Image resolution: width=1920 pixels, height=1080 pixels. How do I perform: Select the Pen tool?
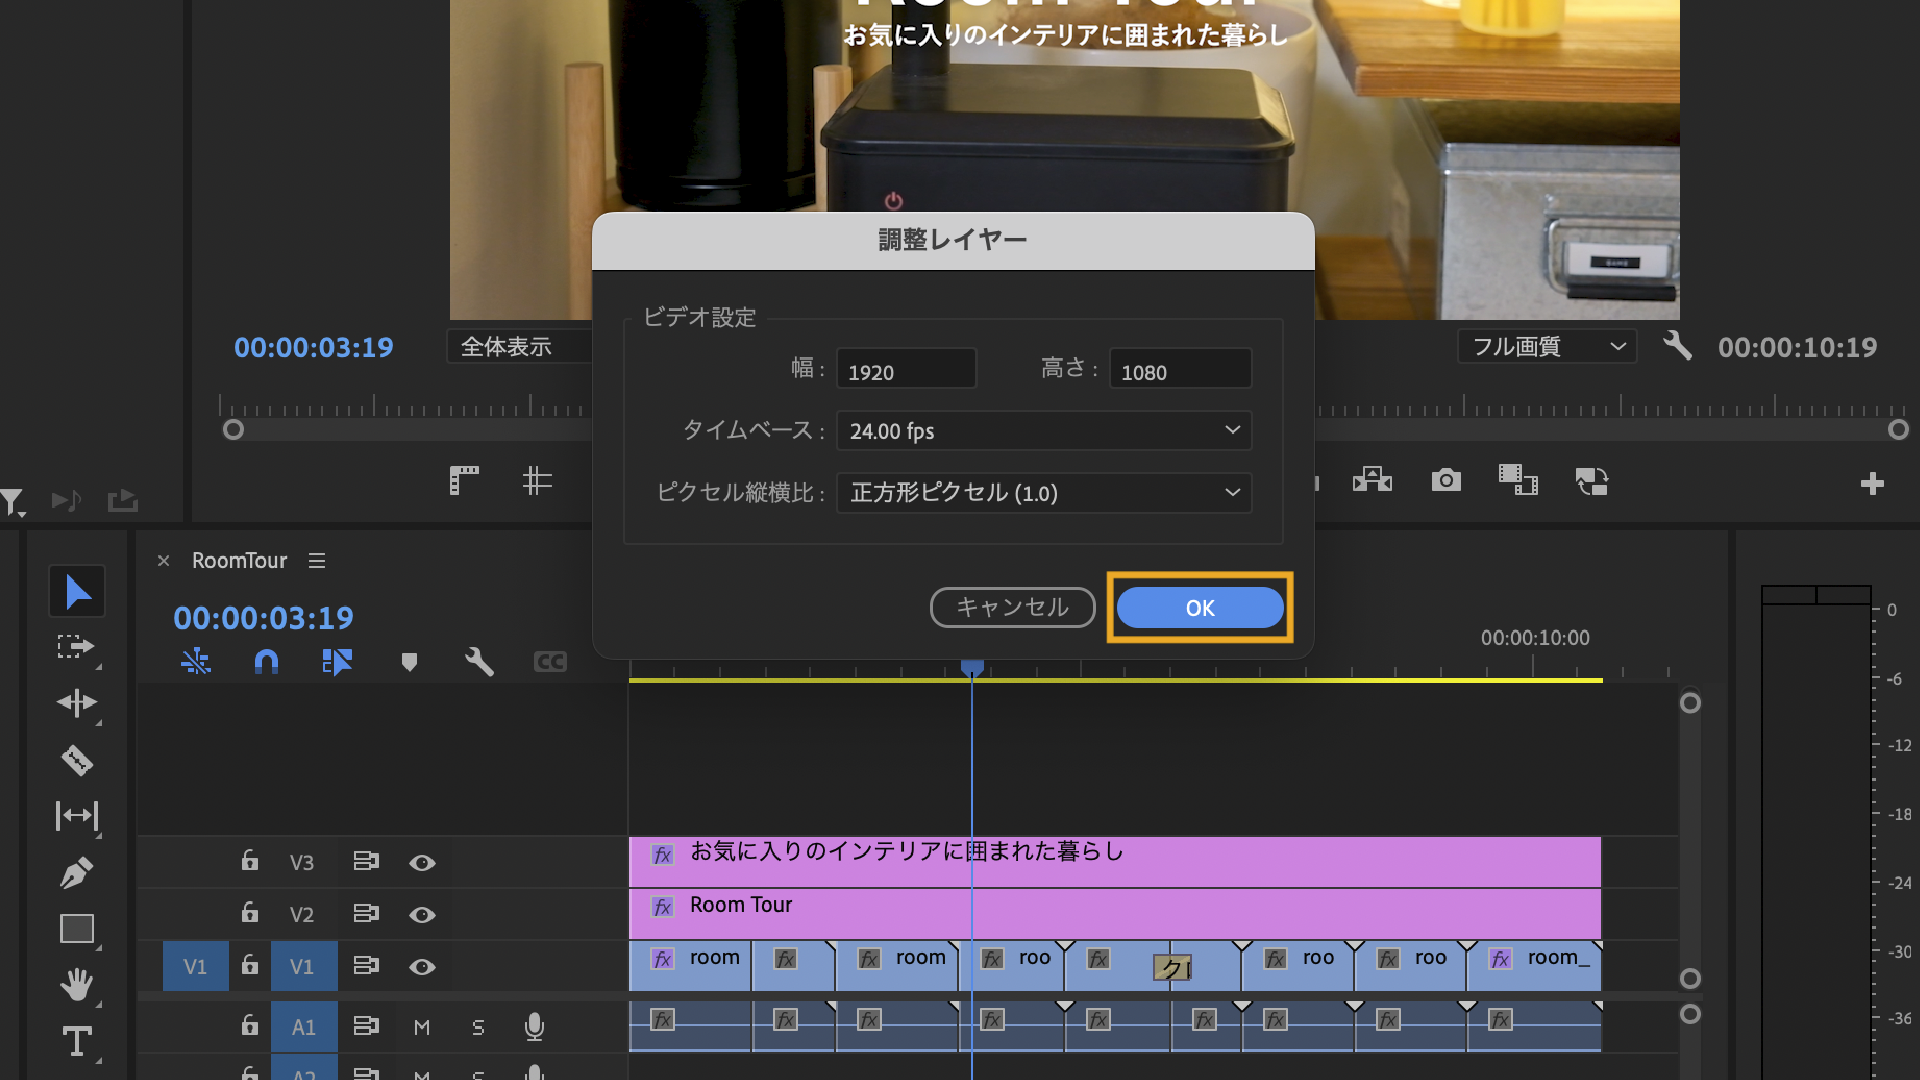click(77, 873)
